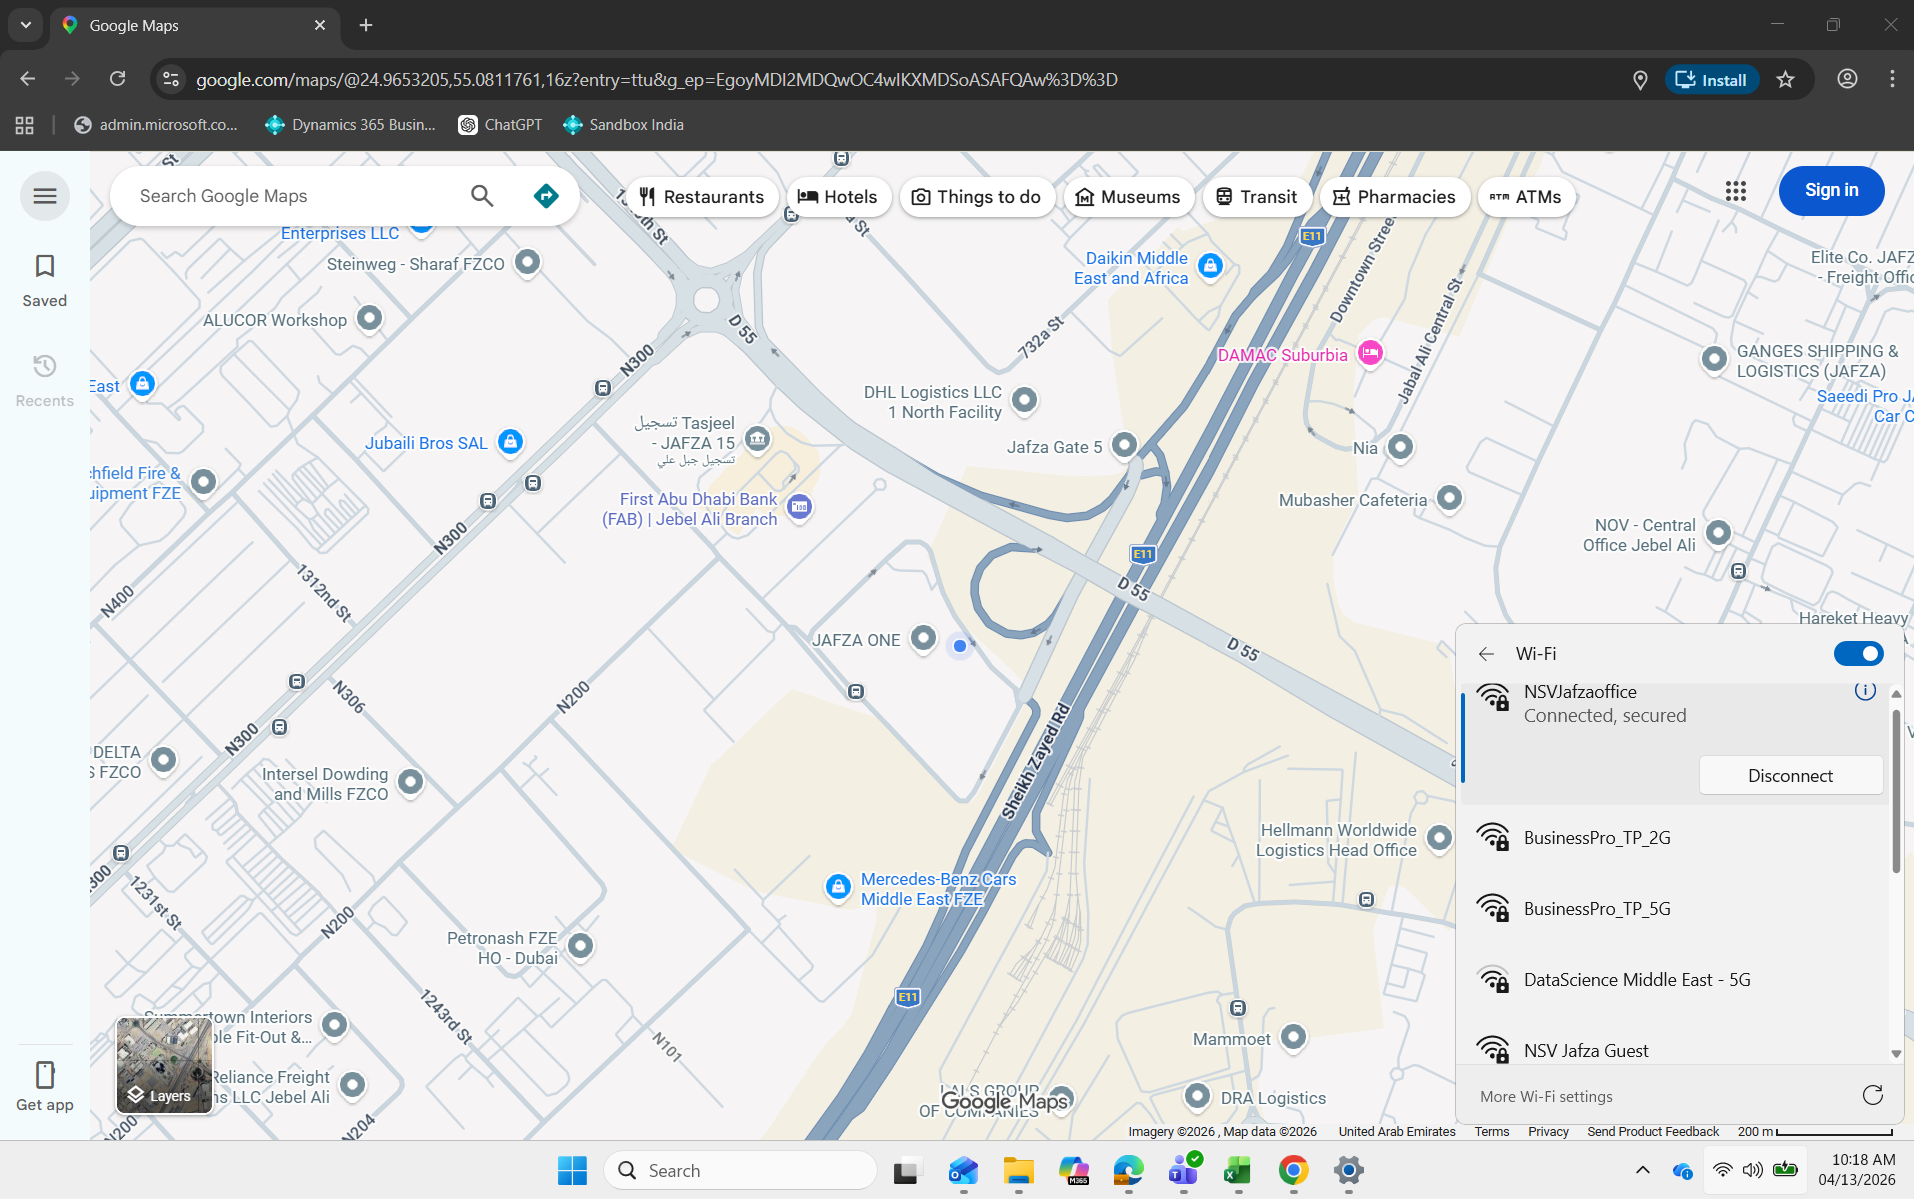Open Google Chrome from the taskbar
1914x1199 pixels.
[1293, 1170]
